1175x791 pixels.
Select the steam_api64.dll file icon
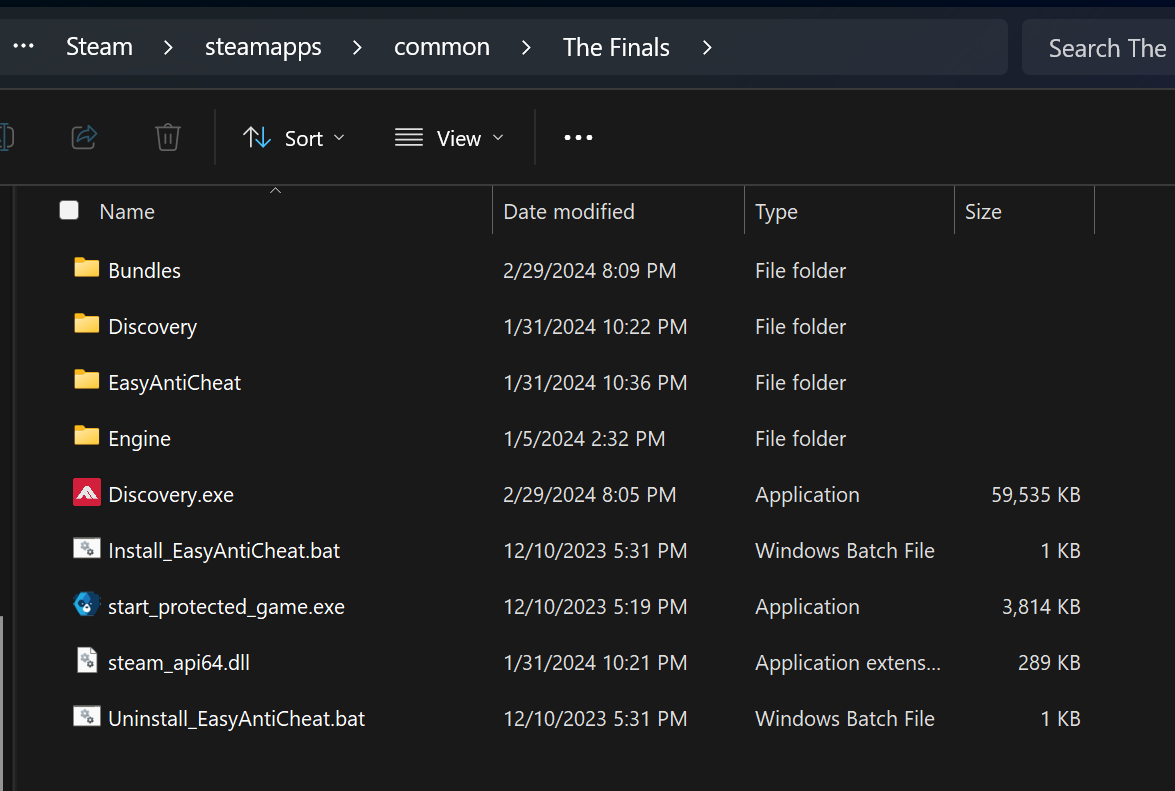tap(87, 660)
